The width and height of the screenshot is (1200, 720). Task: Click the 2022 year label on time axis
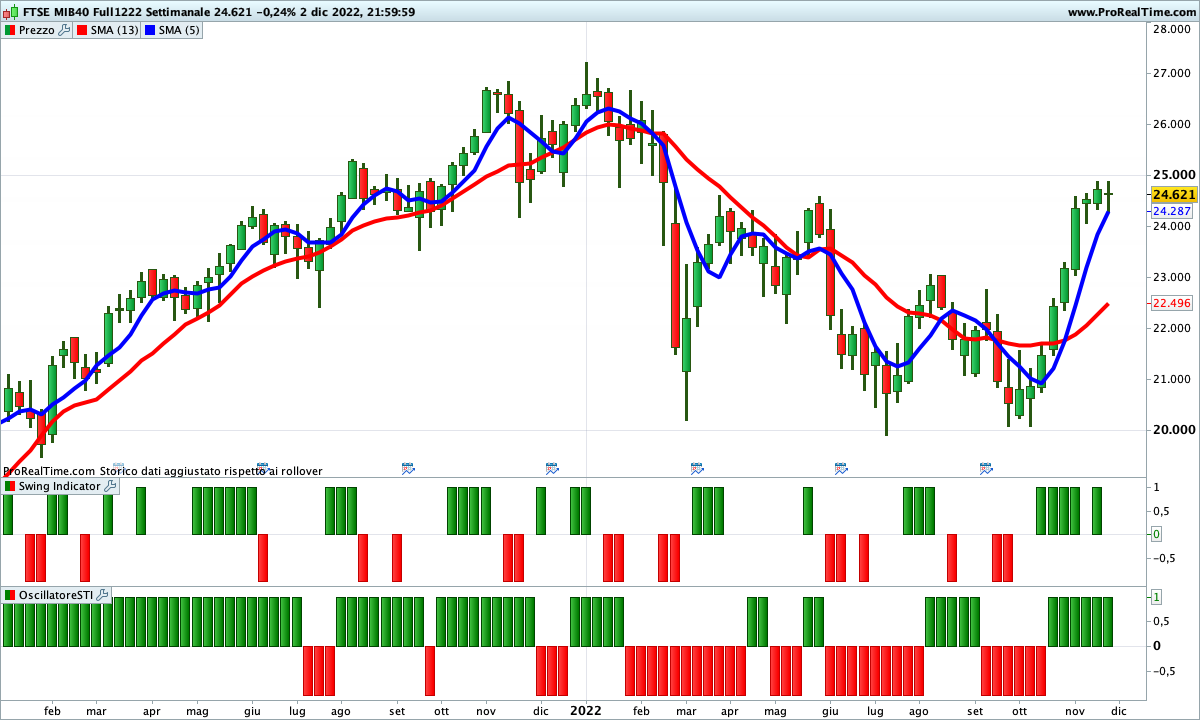pos(585,710)
